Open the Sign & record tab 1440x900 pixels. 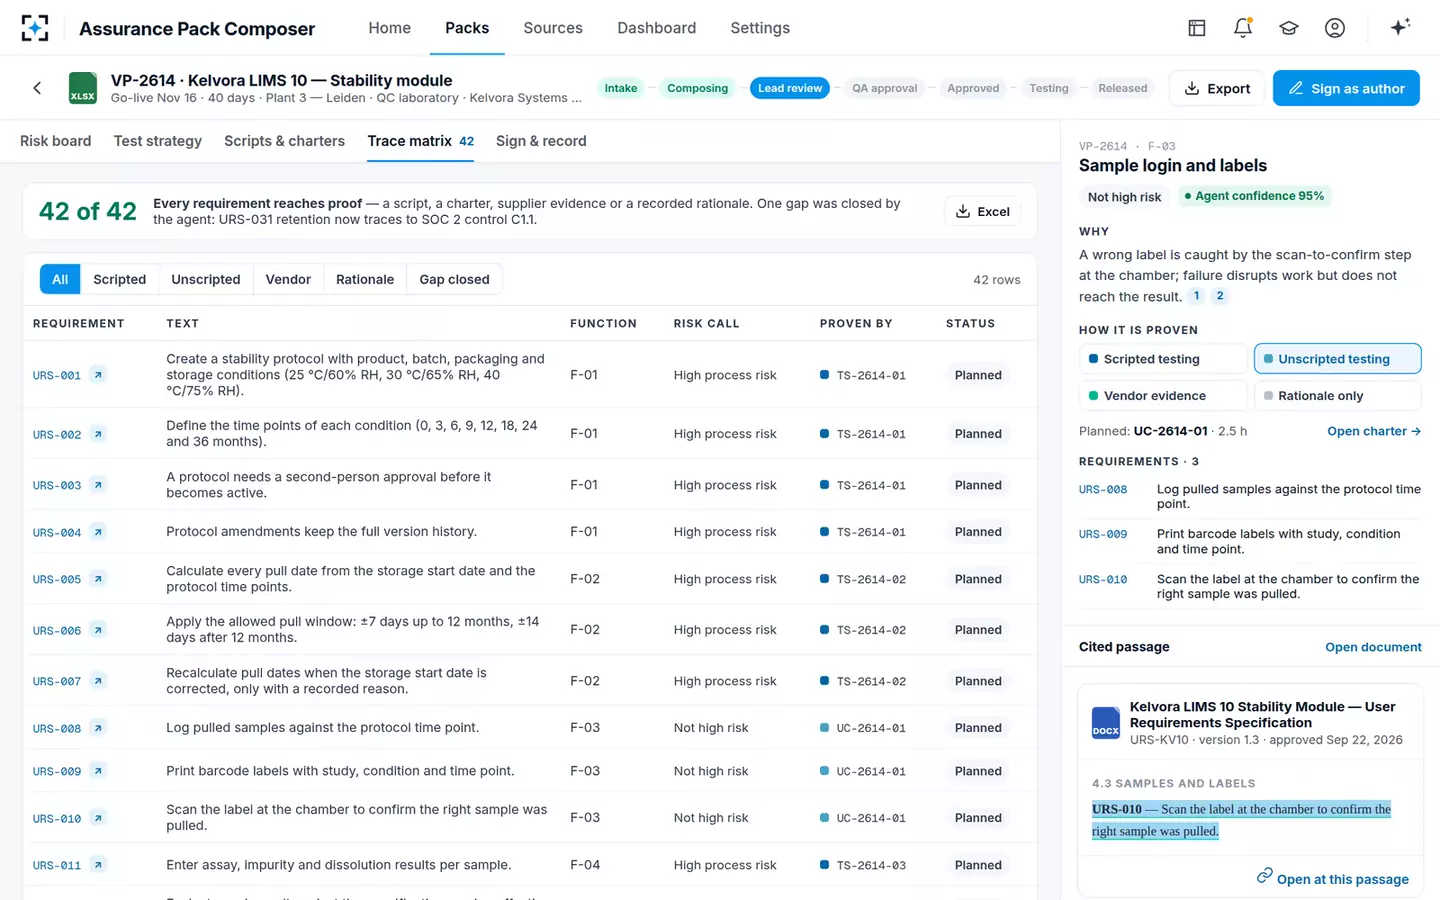[x=541, y=141]
